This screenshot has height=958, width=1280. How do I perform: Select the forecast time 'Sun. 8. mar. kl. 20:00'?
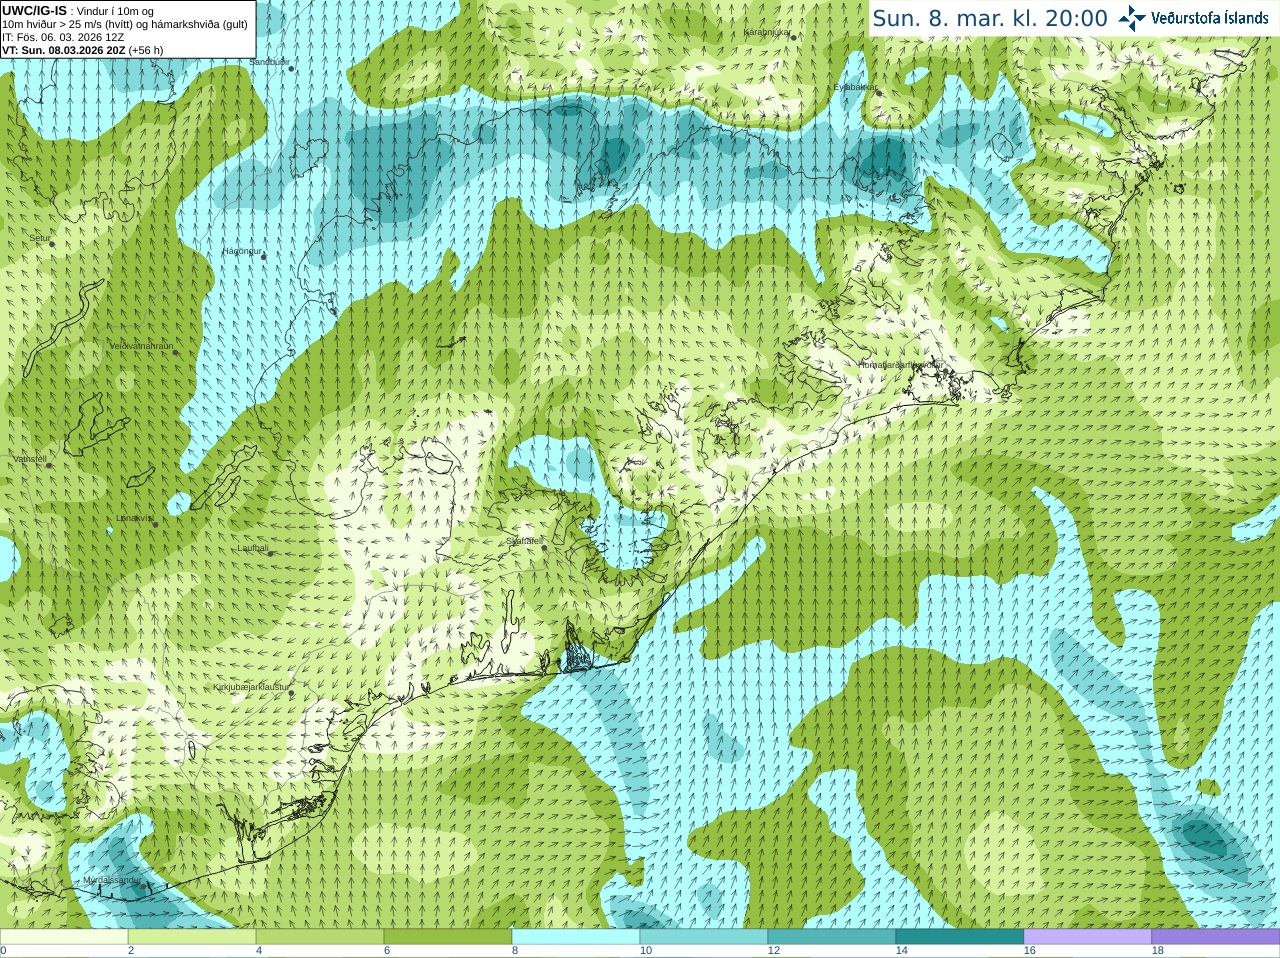(990, 18)
